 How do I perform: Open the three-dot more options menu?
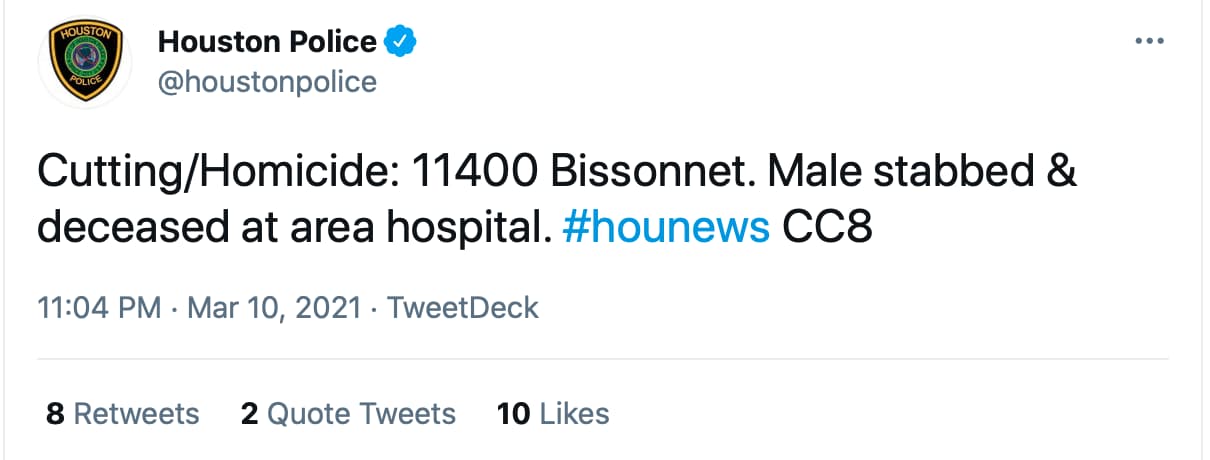pos(1150,42)
